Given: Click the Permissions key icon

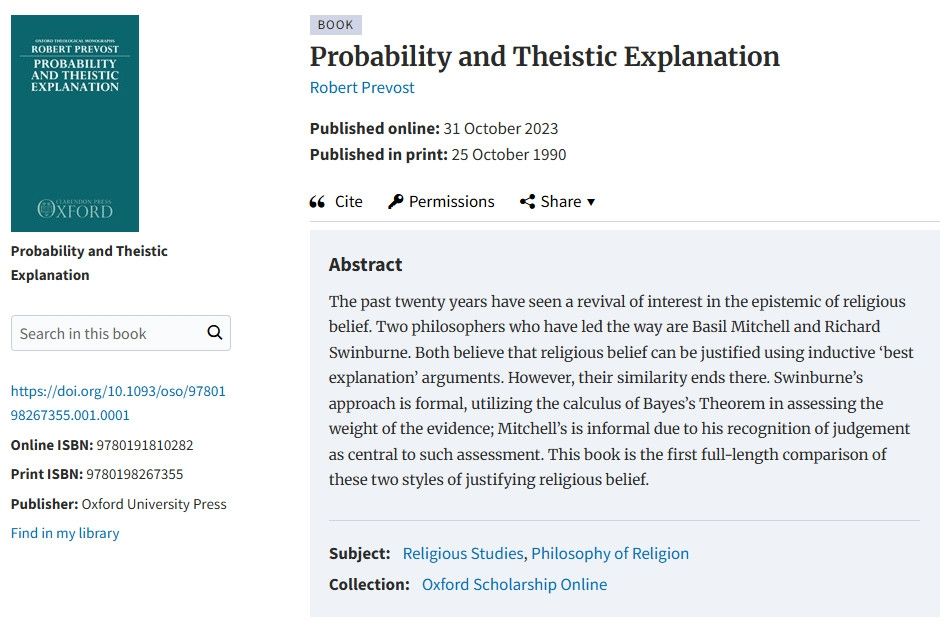Looking at the screenshot, I should (x=395, y=202).
